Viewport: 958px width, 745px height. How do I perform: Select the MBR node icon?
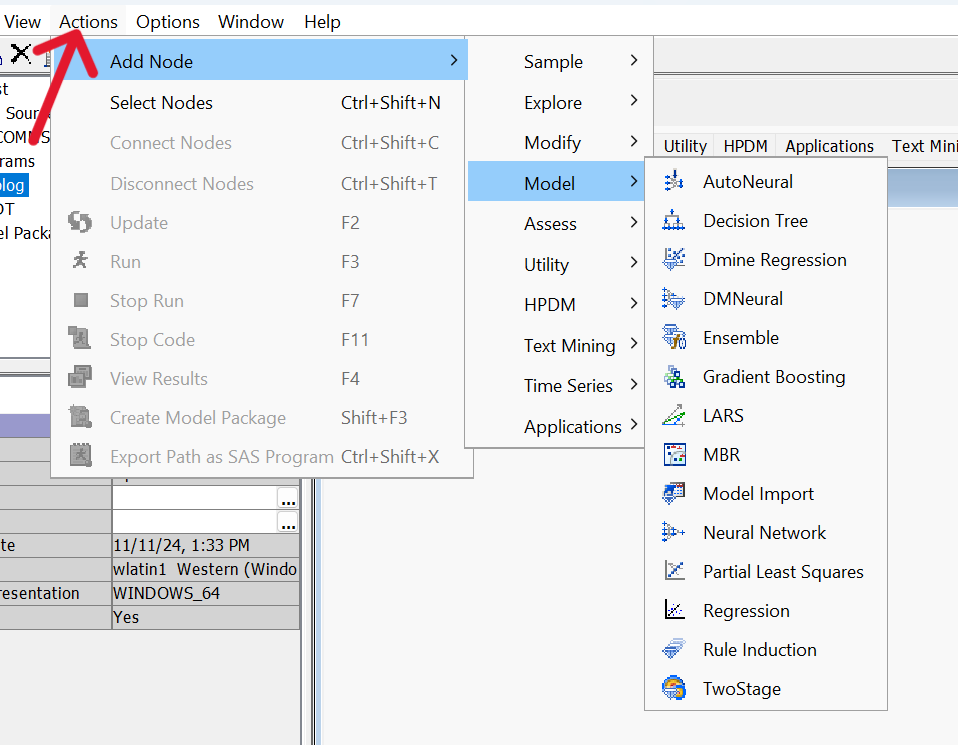coord(674,455)
